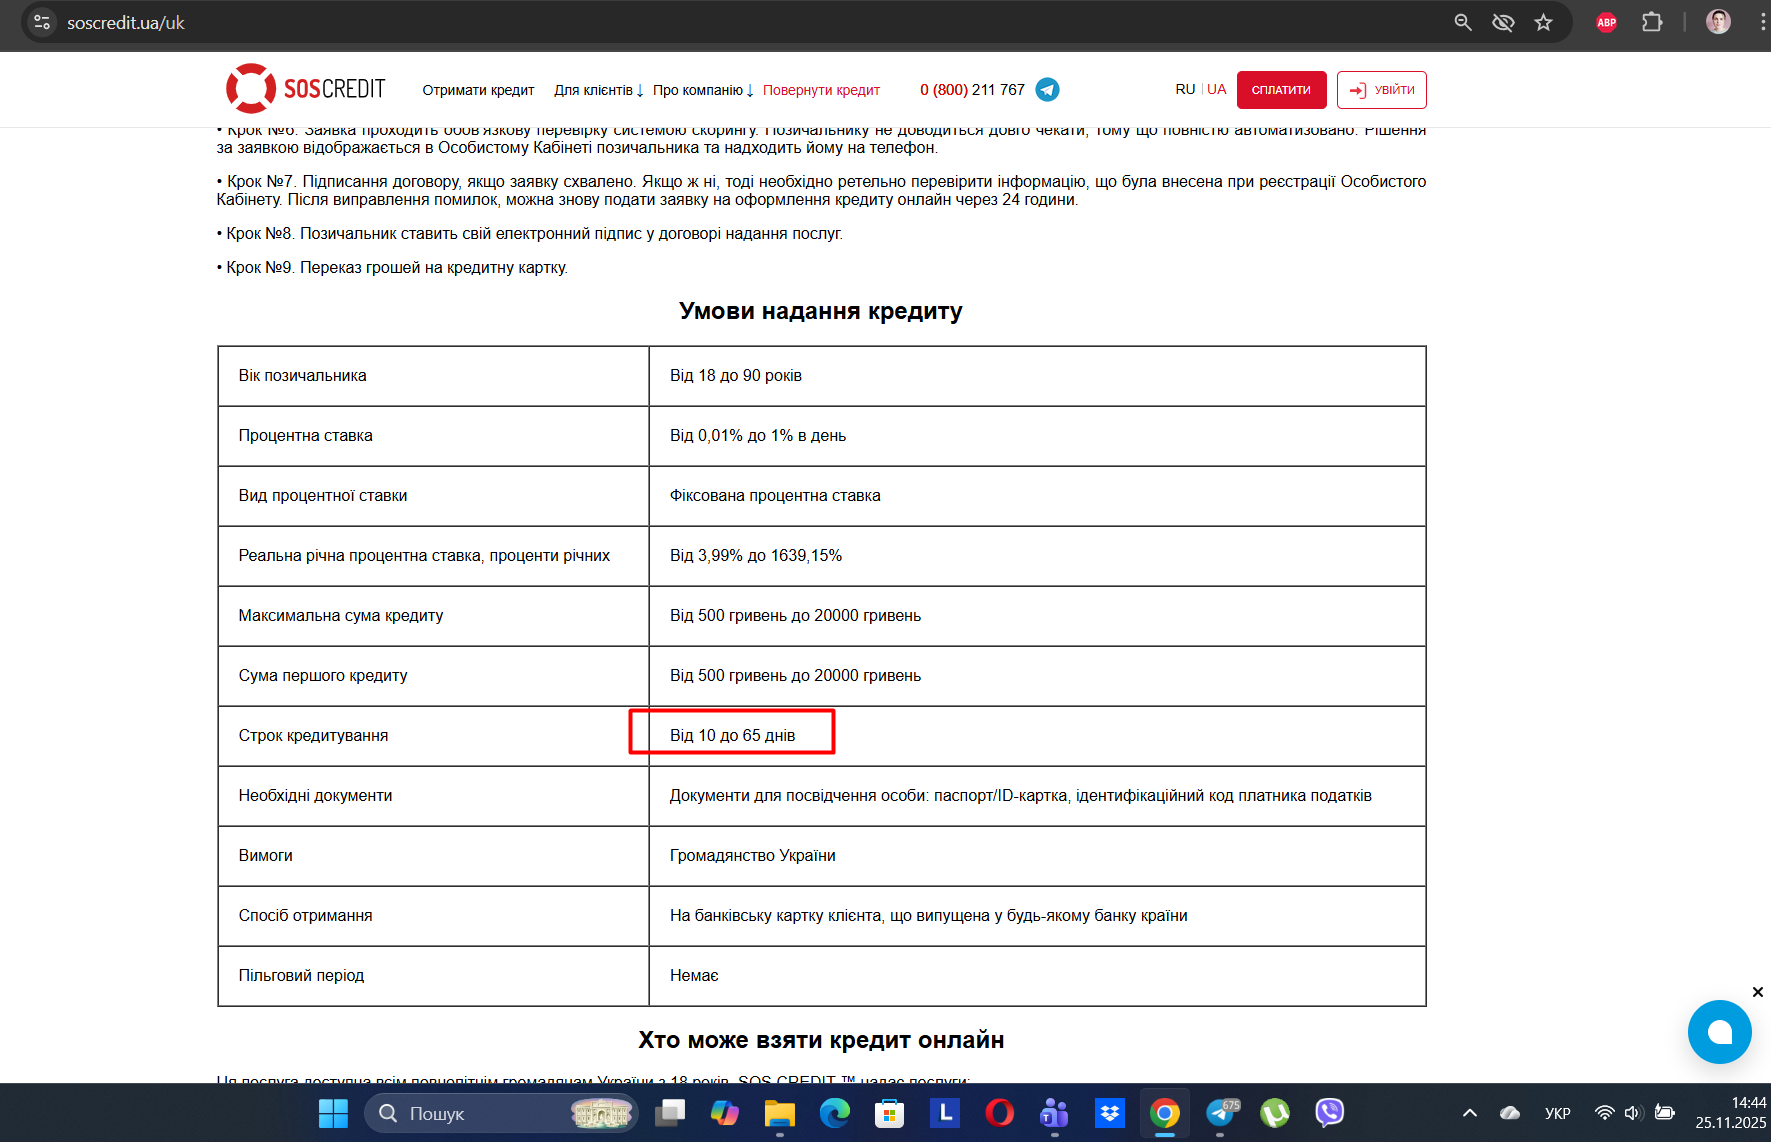Open the Telegram contact icon in header
1771x1142 pixels.
coord(1047,90)
